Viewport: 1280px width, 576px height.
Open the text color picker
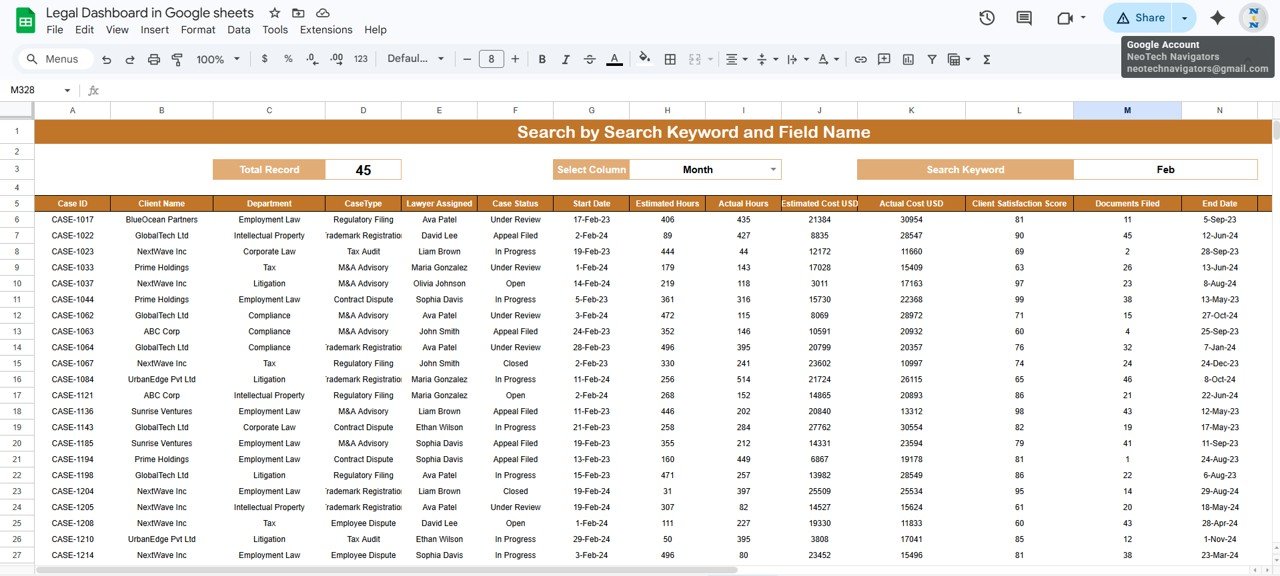[x=614, y=59]
